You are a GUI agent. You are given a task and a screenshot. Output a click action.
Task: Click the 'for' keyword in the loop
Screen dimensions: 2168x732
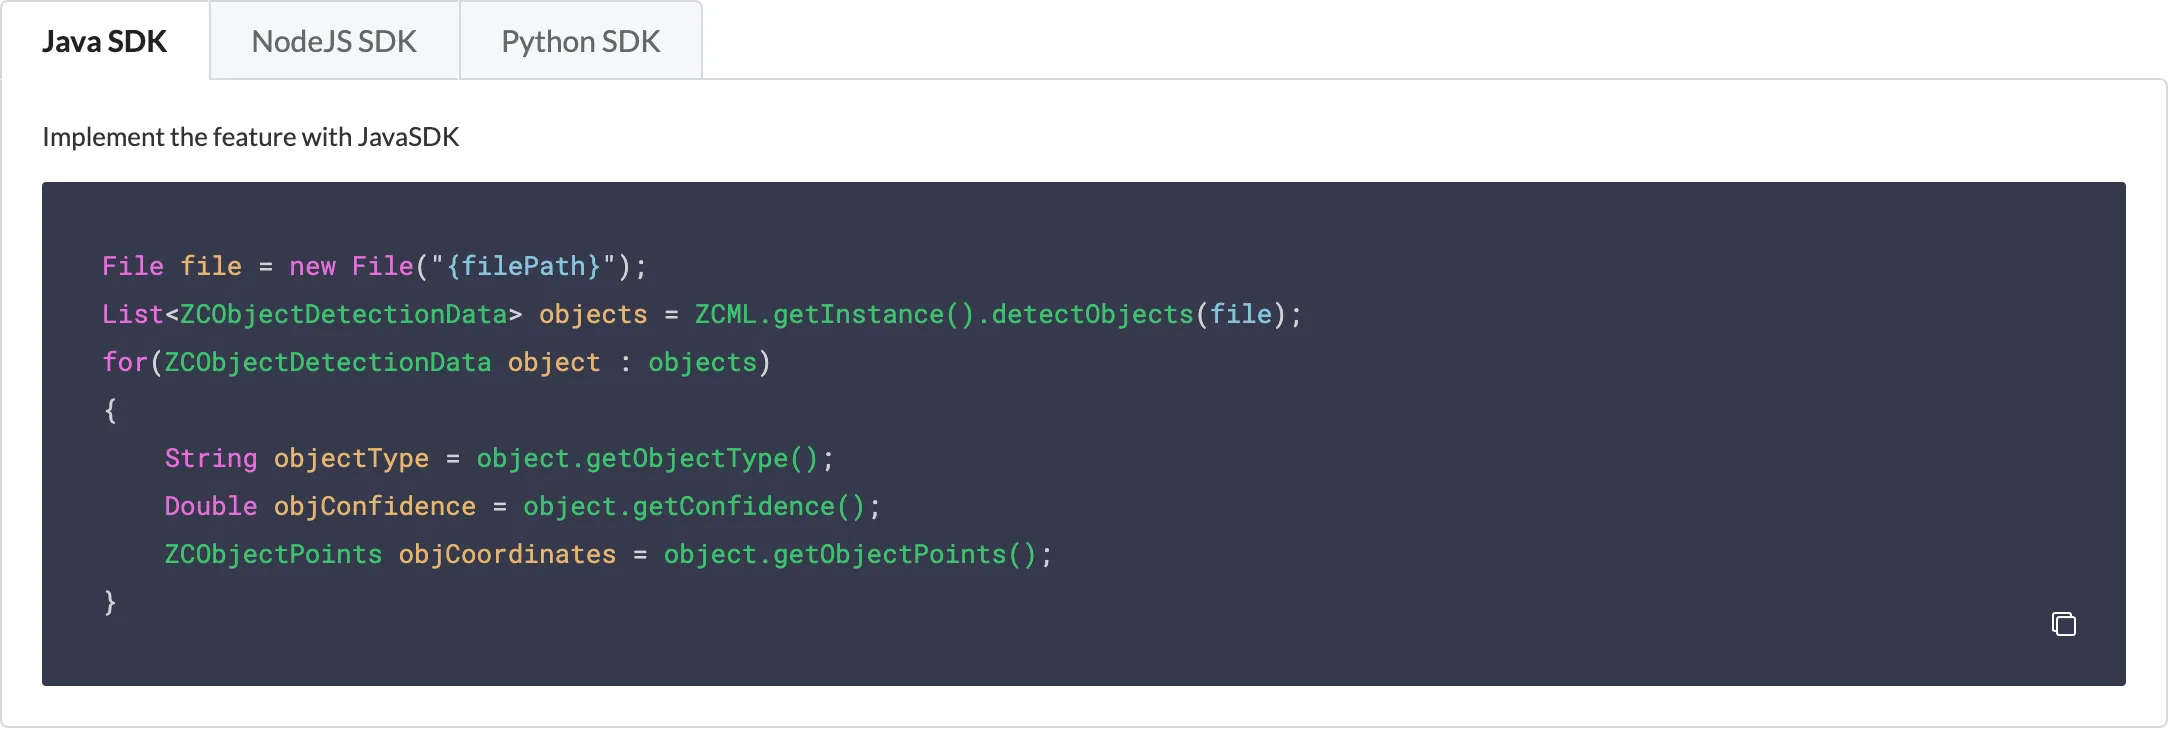(x=125, y=362)
